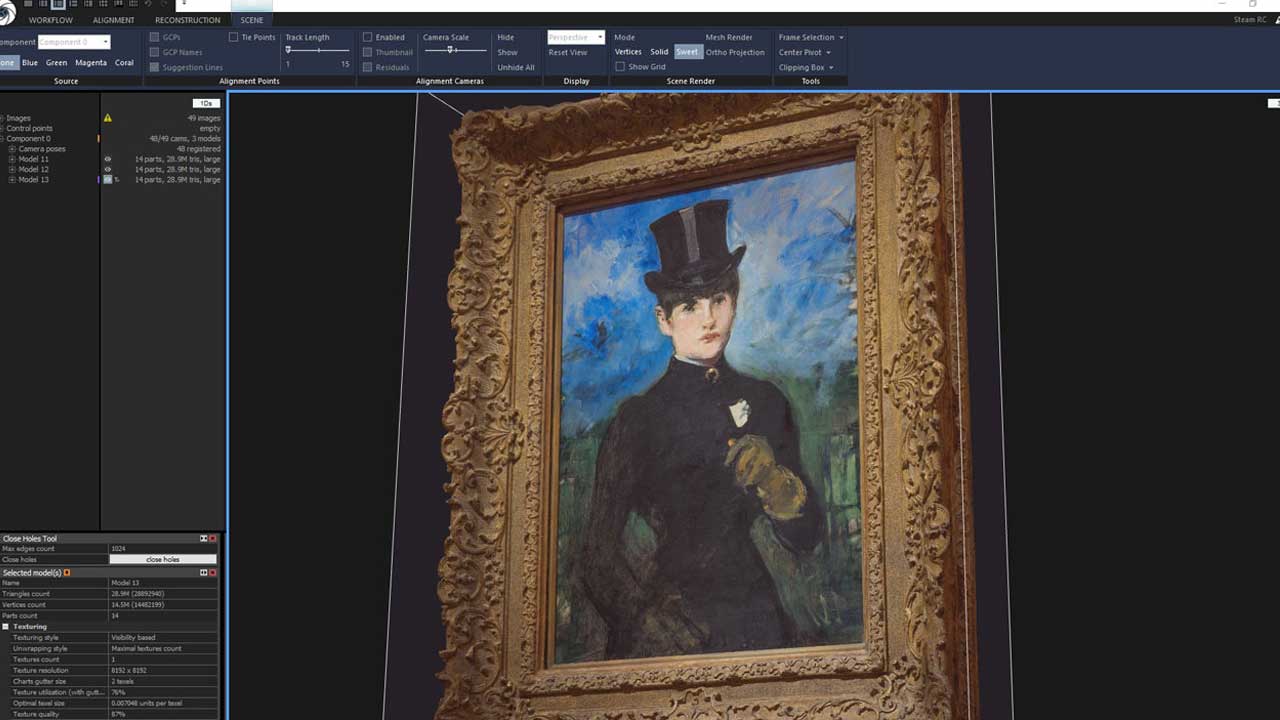Open the Component 0 dropdown

[x=73, y=42]
